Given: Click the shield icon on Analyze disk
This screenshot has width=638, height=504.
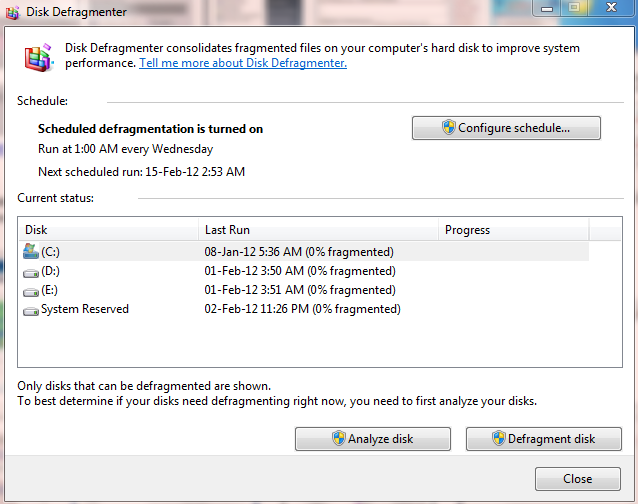Looking at the screenshot, I should (339, 439).
